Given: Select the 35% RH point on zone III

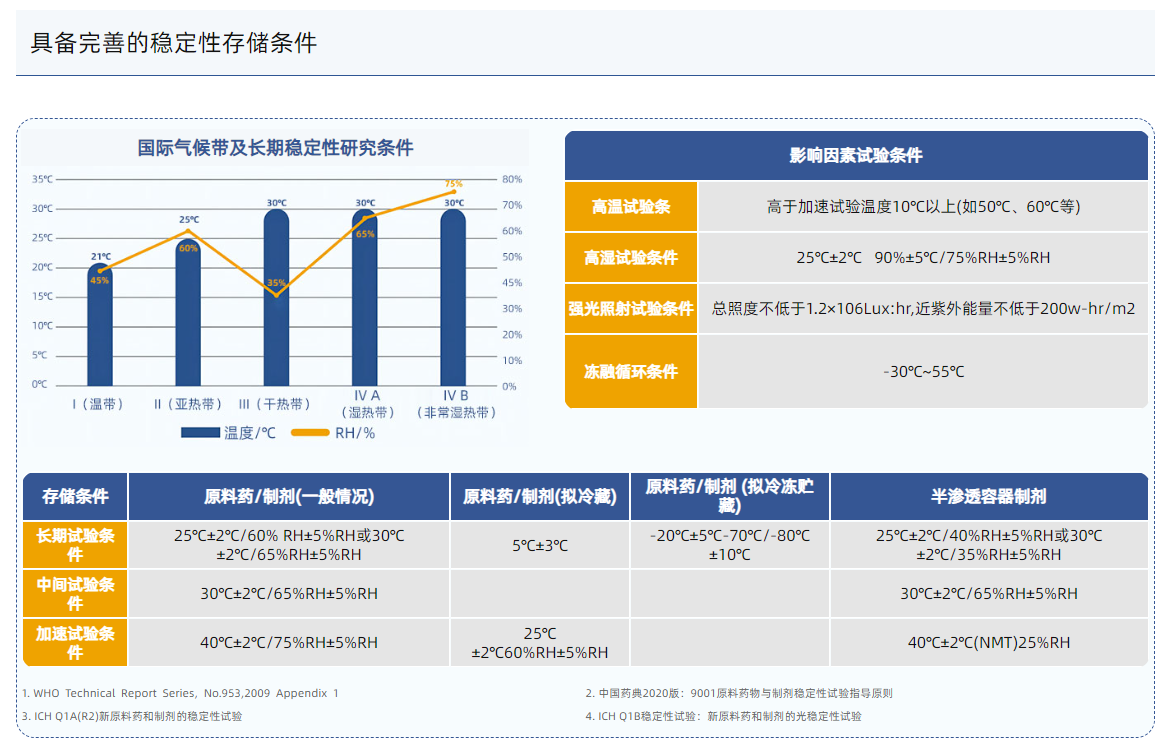Looking at the screenshot, I should (x=276, y=292).
